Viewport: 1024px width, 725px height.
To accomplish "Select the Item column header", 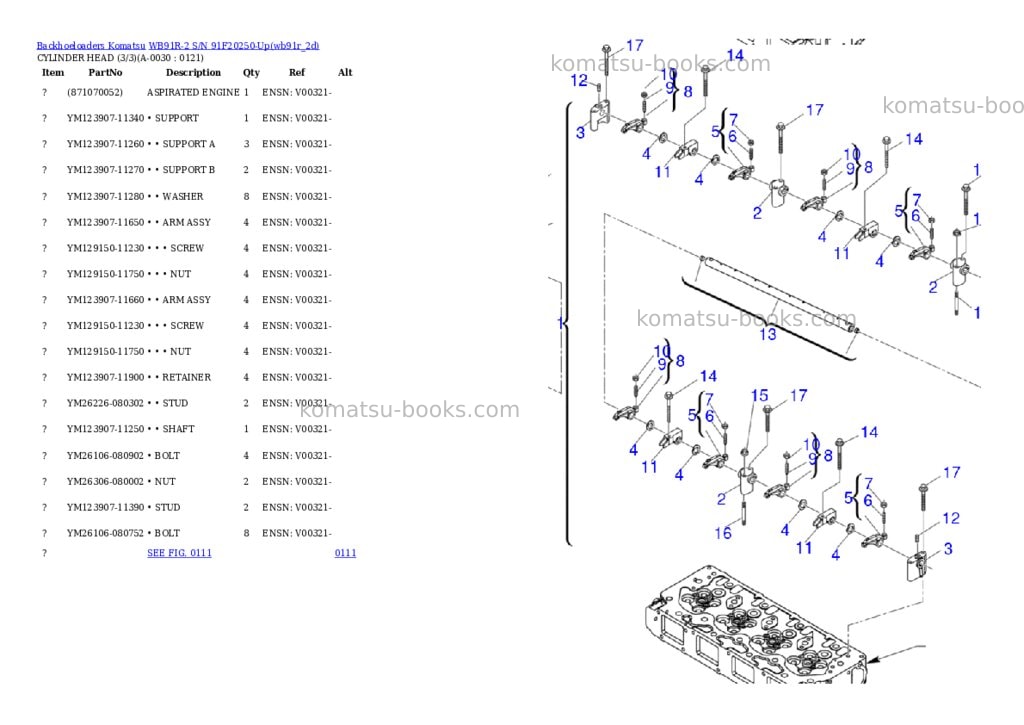I will (x=53, y=72).
